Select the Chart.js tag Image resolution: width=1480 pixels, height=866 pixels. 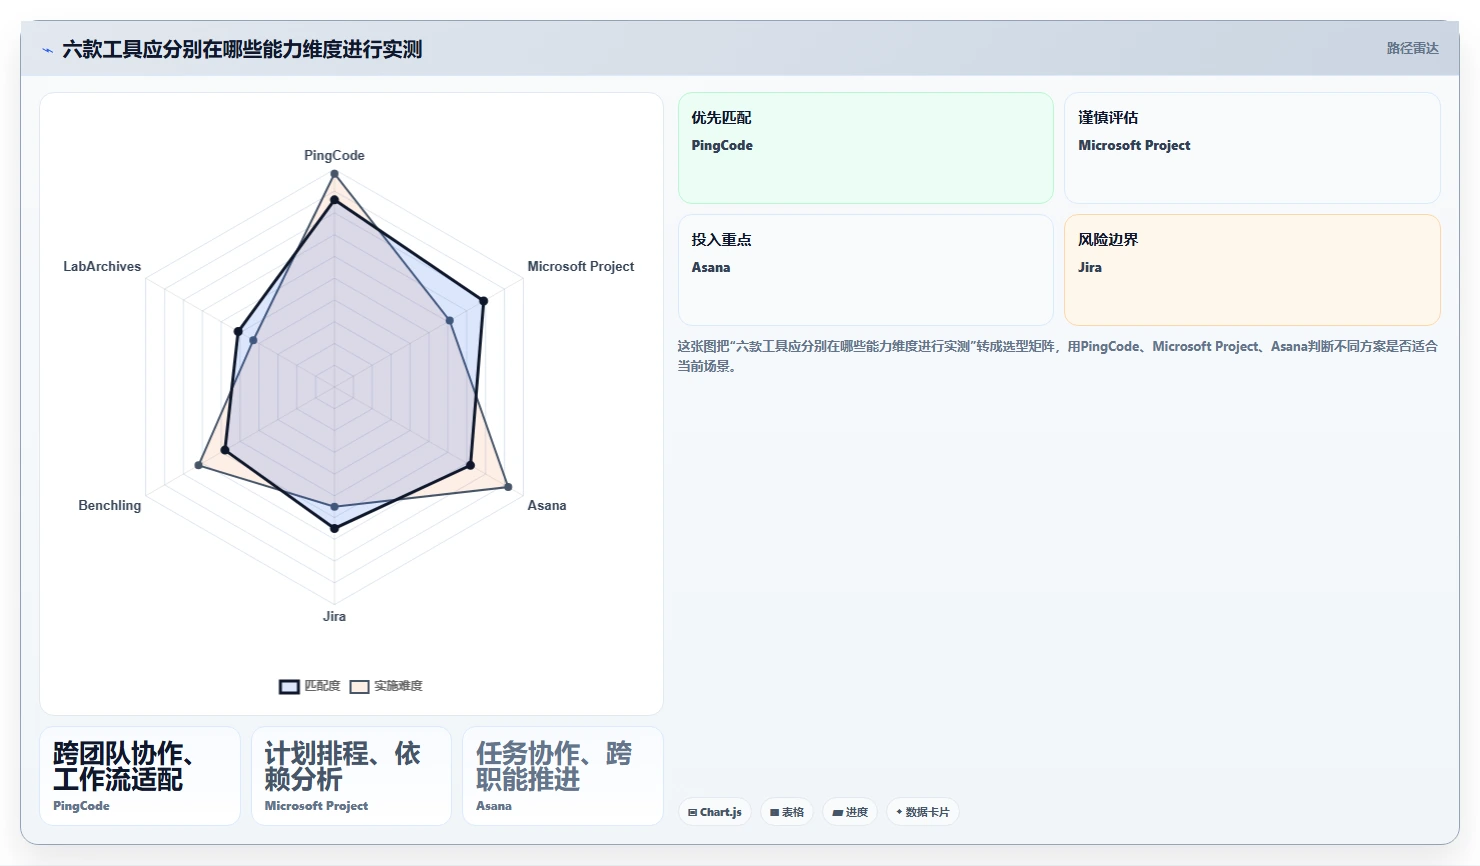tap(715, 812)
